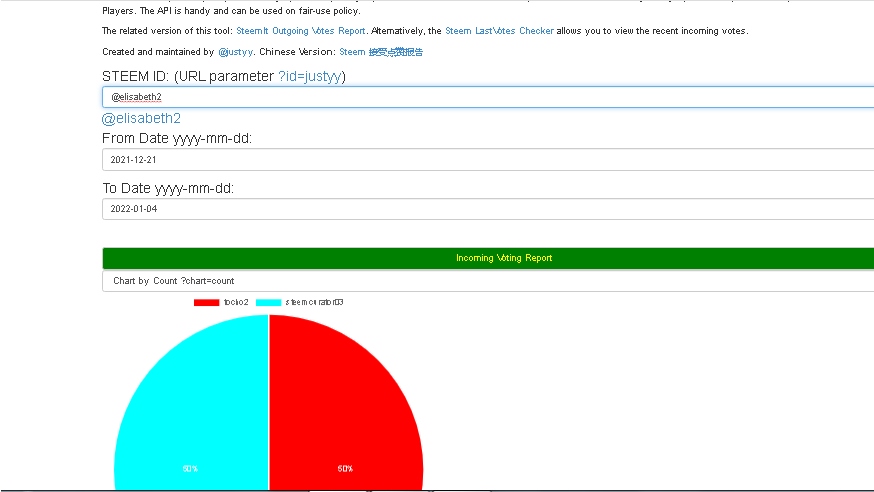Focus the STEEM ID input field
The width and height of the screenshot is (874, 492).
pyautogui.click(x=488, y=97)
